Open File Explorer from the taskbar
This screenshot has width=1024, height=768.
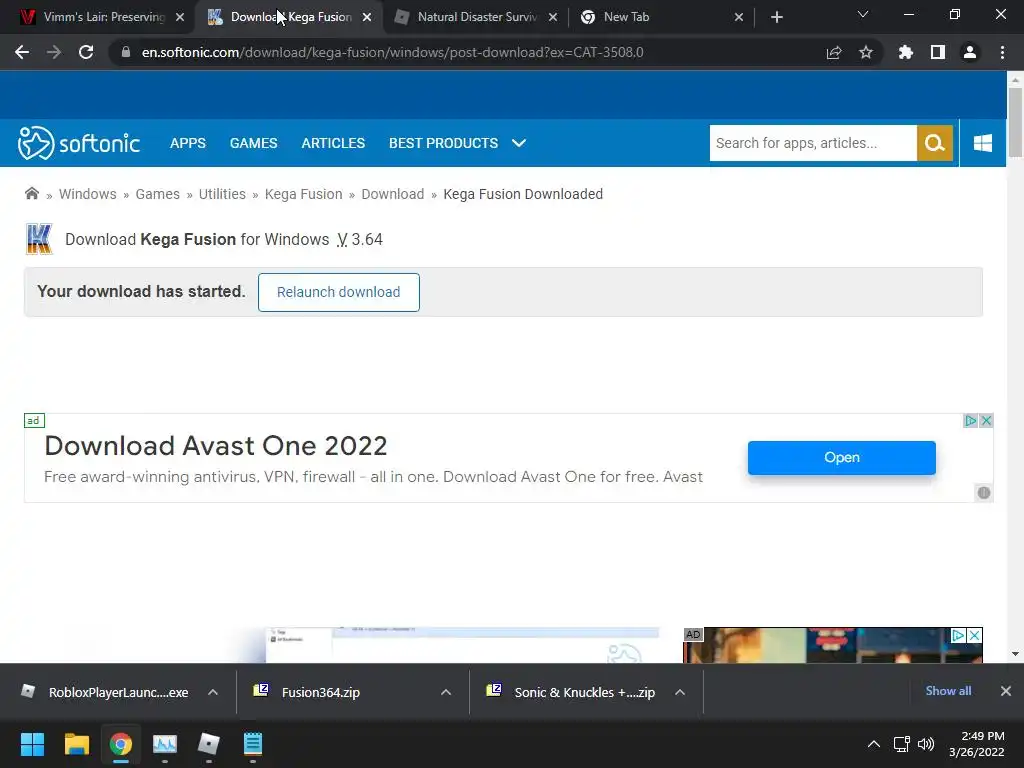point(76,744)
